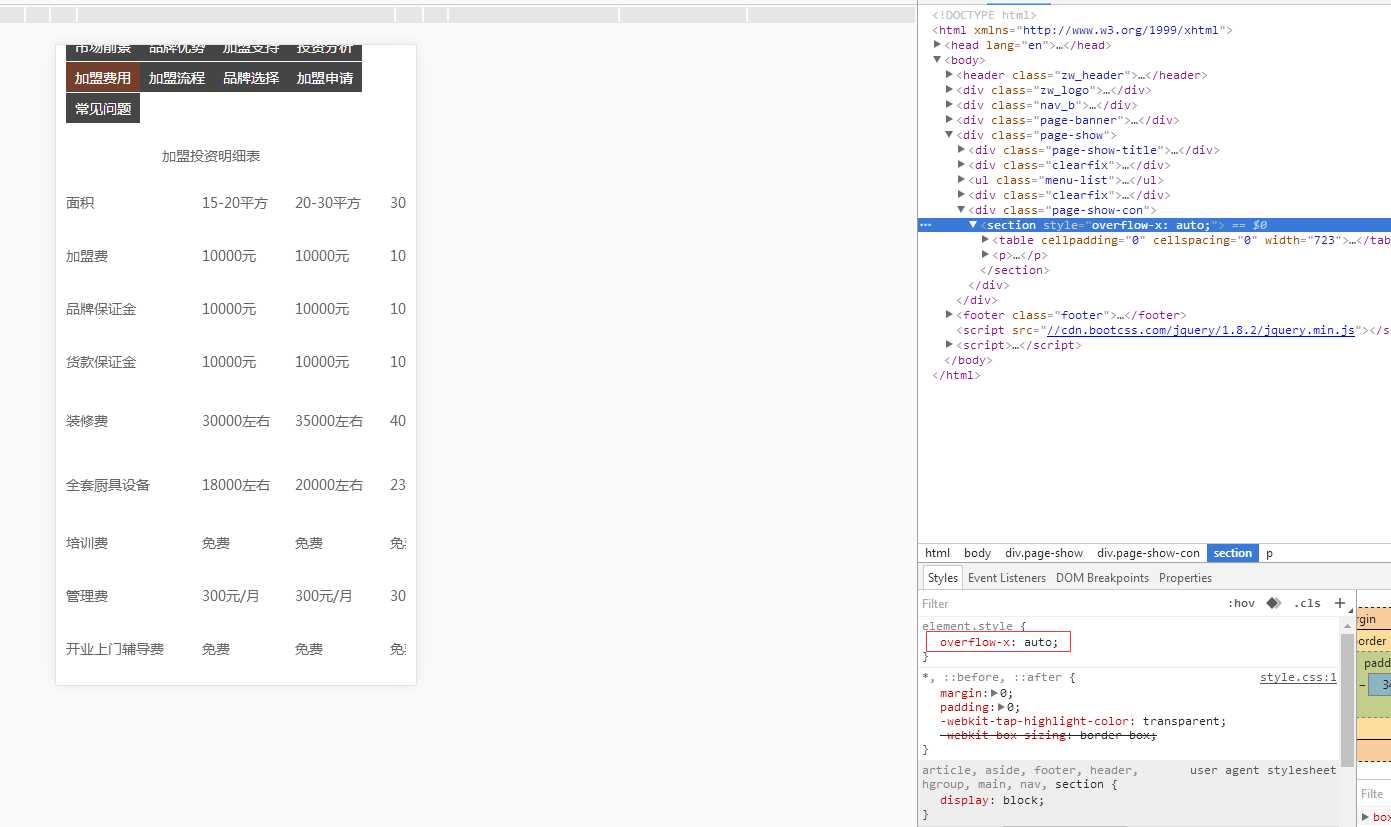Image resolution: width=1391 pixels, height=827 pixels.
Task: Collapse the div class page-show-con node
Action: (x=961, y=210)
